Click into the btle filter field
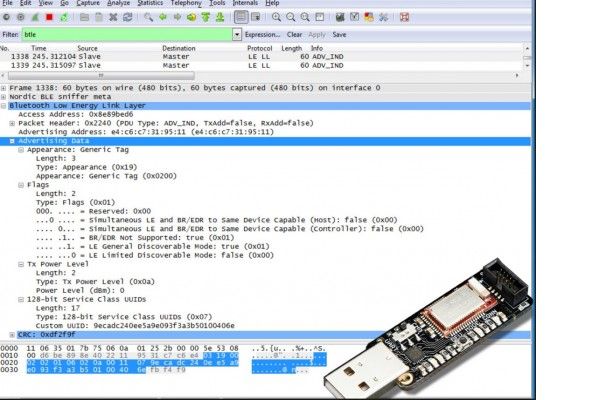 [x=127, y=34]
